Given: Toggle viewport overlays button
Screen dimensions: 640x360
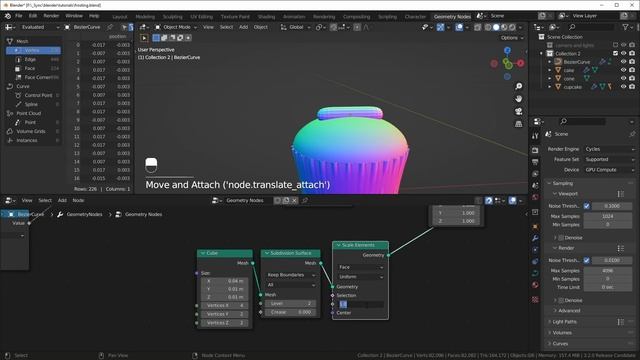Looking at the screenshot, I should click(459, 27).
